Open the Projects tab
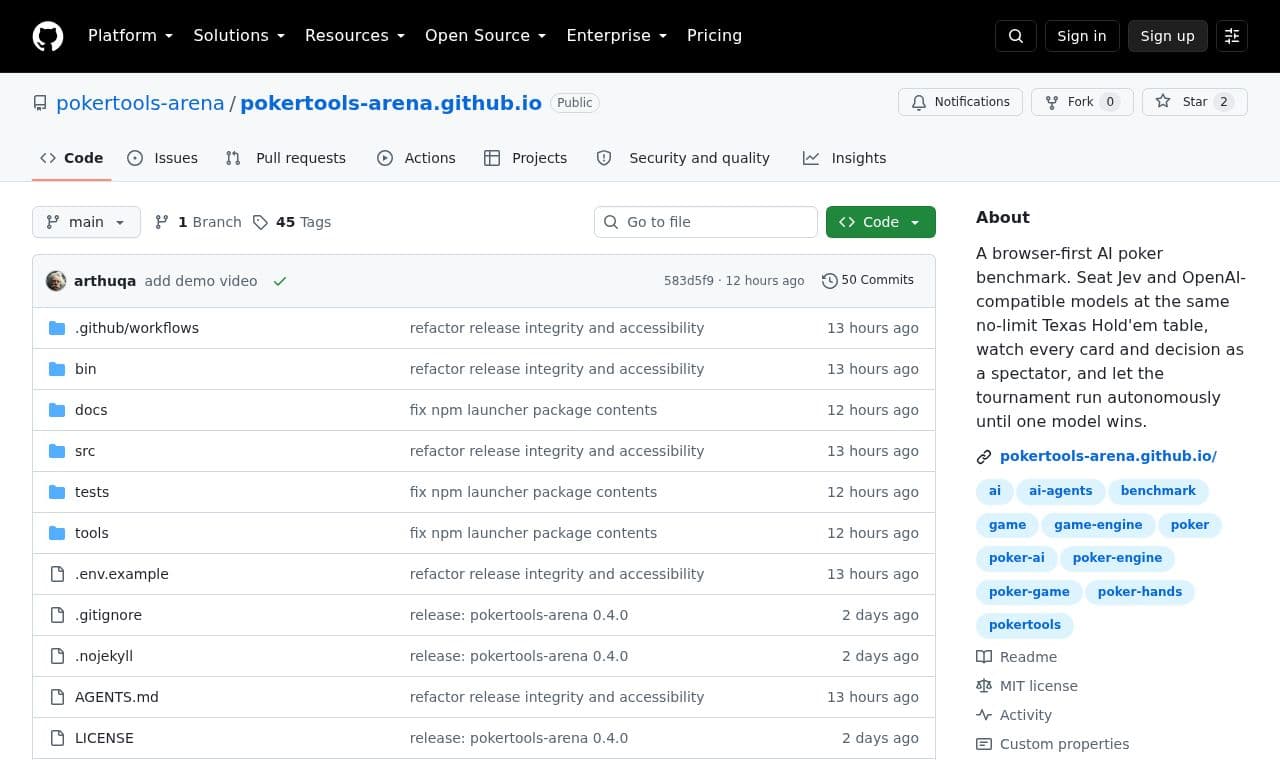This screenshot has height=760, width=1280. [x=526, y=158]
